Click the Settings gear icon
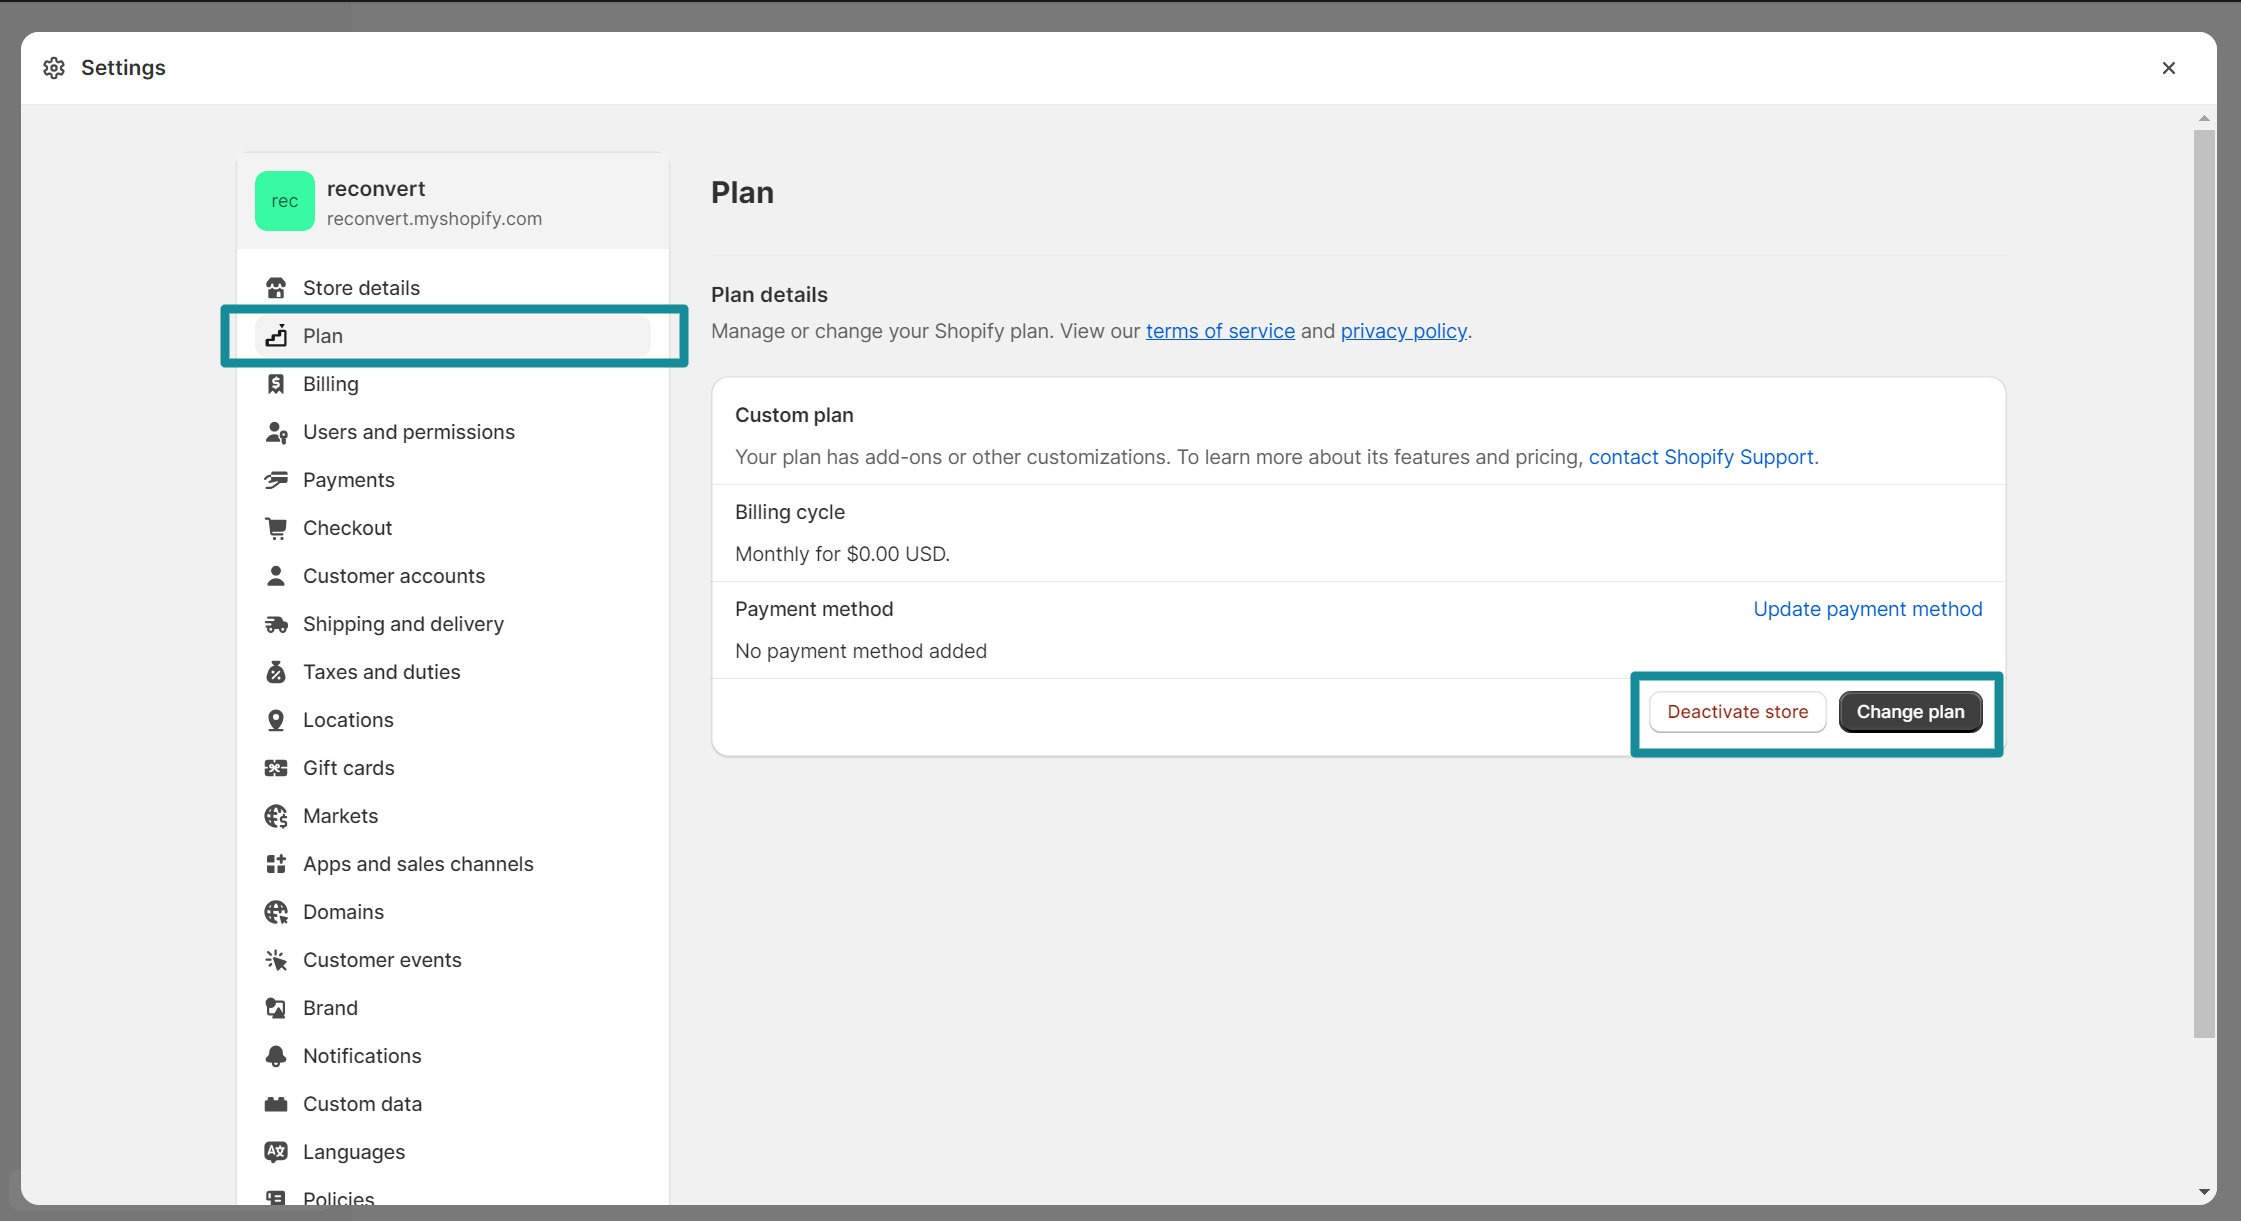Image resolution: width=2241 pixels, height=1221 pixels. [54, 67]
